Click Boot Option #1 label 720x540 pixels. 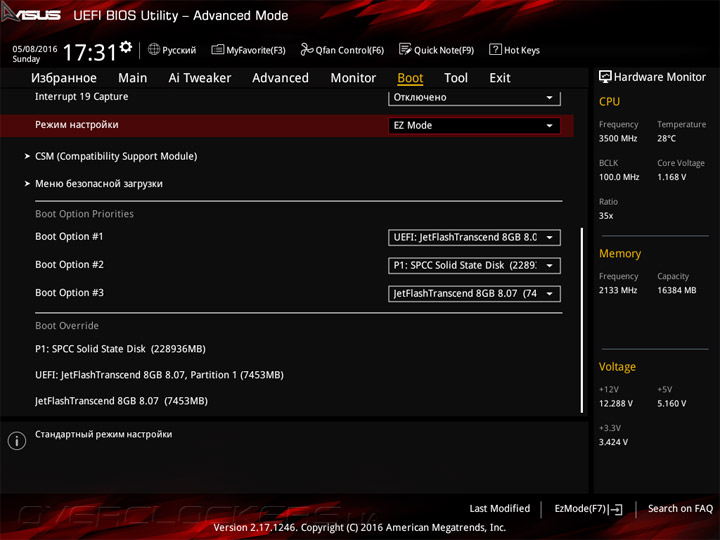(69, 236)
